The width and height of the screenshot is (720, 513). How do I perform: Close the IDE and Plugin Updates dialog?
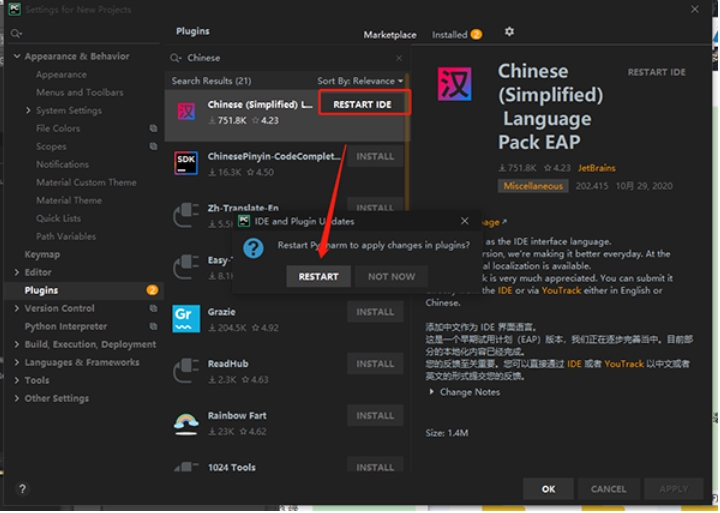(465, 221)
